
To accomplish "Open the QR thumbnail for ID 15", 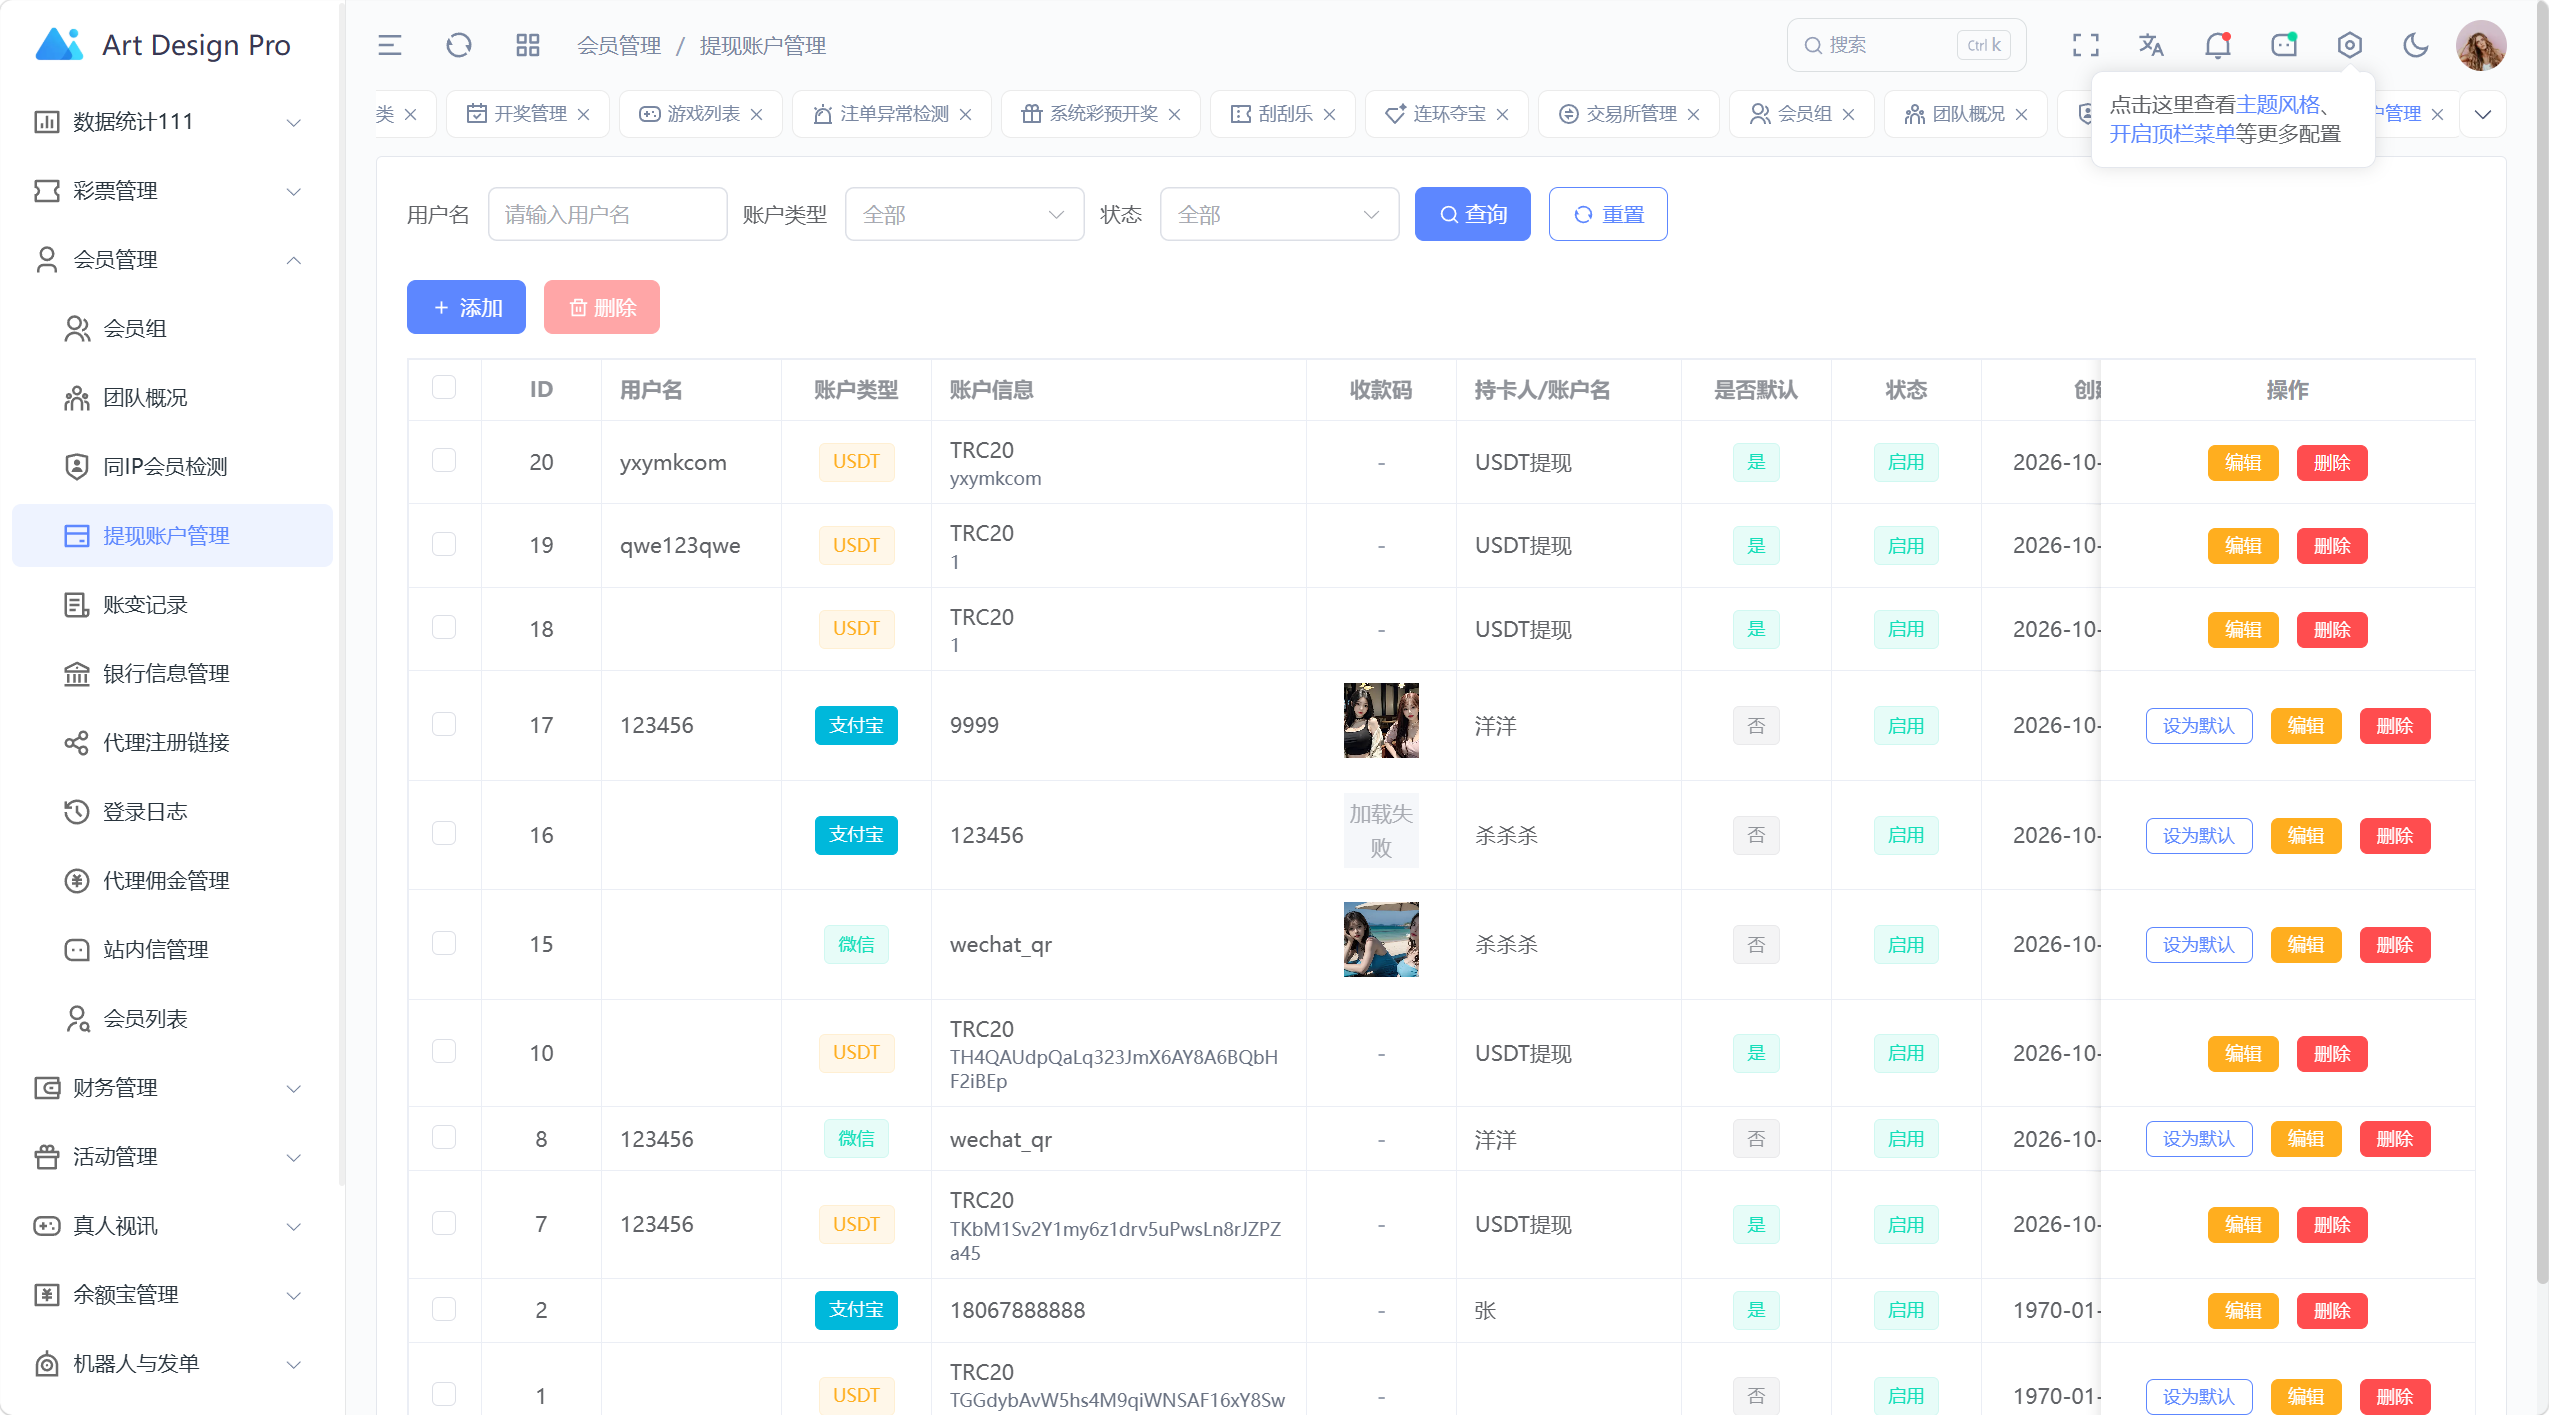I will click(x=1381, y=940).
